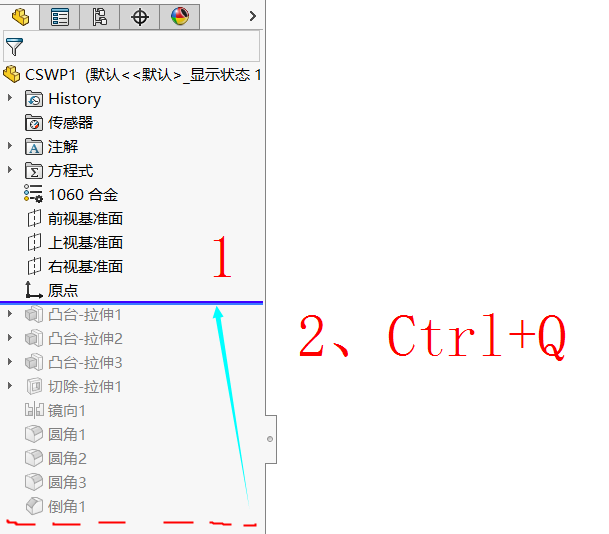
Task: Switch to the ConfigurationManager tab
Action: [99, 17]
